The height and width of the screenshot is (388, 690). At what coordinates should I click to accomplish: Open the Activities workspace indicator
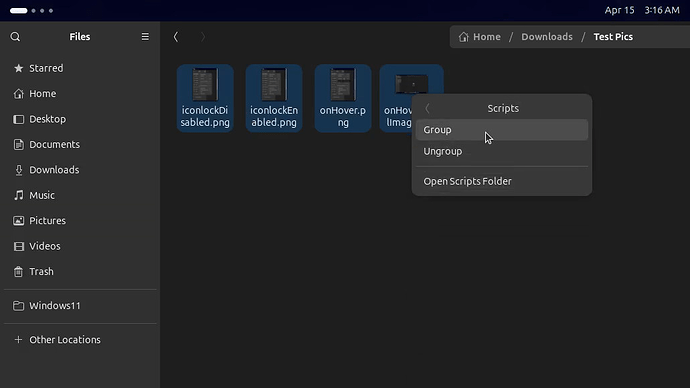[31, 11]
